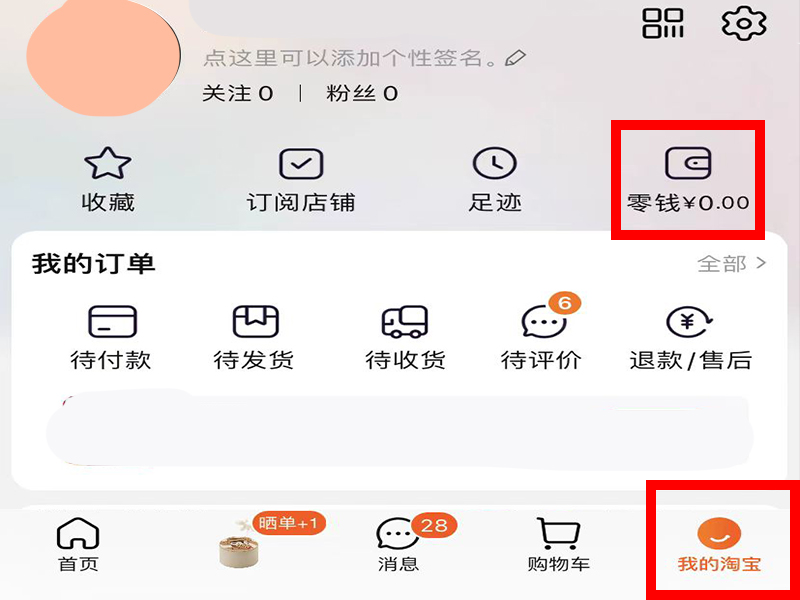Go to the 购物车 shopping cart tab
Viewport: 800px width, 600px height.
(559, 545)
